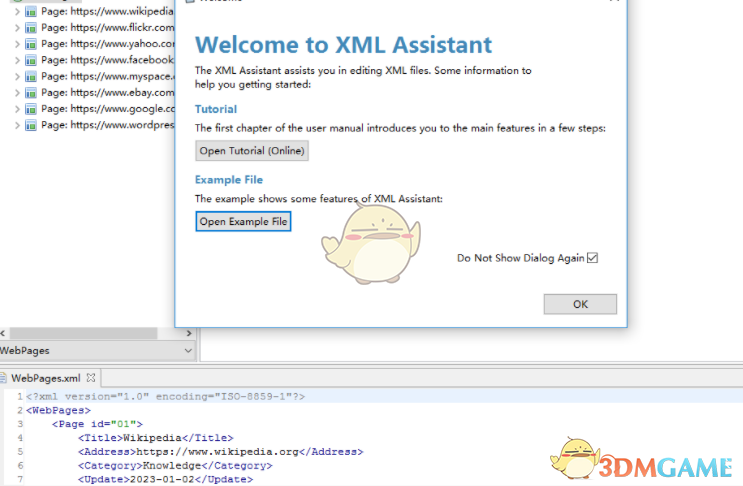Image resolution: width=743 pixels, height=486 pixels.
Task: Click the <Page id="01"> tag in editor
Action: tap(97, 424)
